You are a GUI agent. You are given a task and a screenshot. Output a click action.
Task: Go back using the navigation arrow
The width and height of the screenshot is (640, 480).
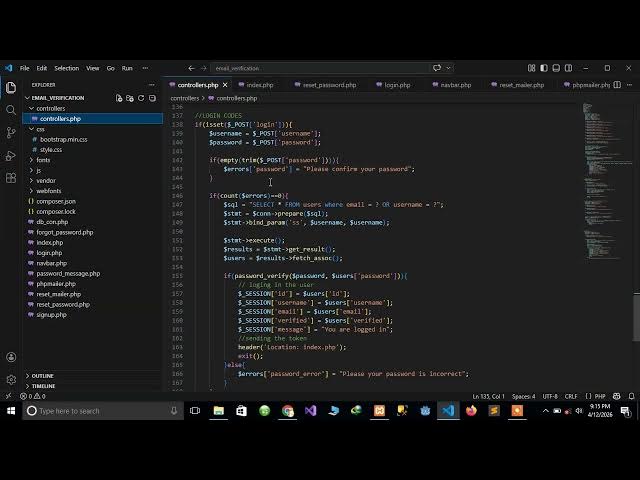[191, 68]
